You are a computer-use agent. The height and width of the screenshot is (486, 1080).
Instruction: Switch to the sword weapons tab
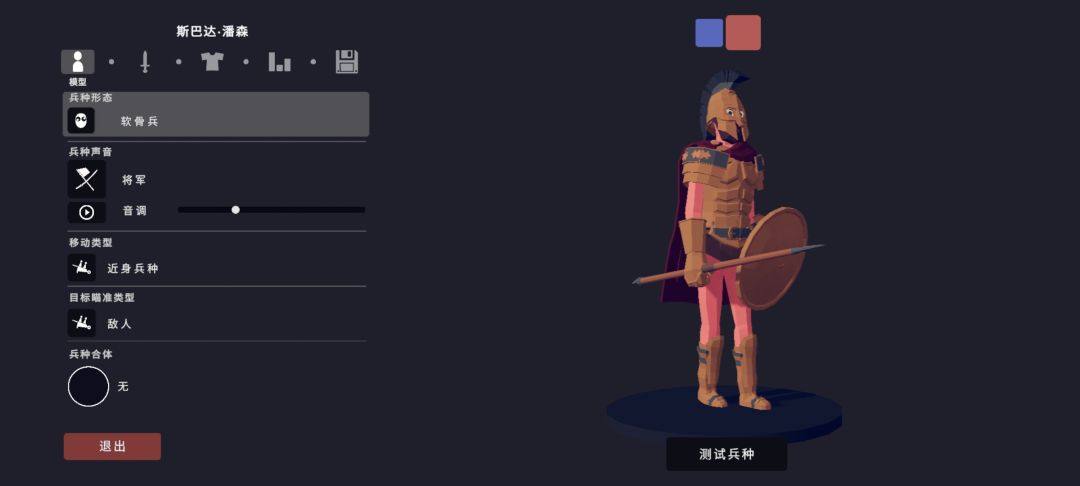(145, 62)
